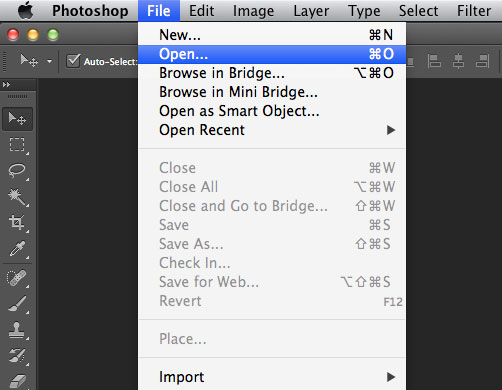Screen dimensions: 502x390
Task: Open the tool preset picker arrow
Action: [49, 61]
